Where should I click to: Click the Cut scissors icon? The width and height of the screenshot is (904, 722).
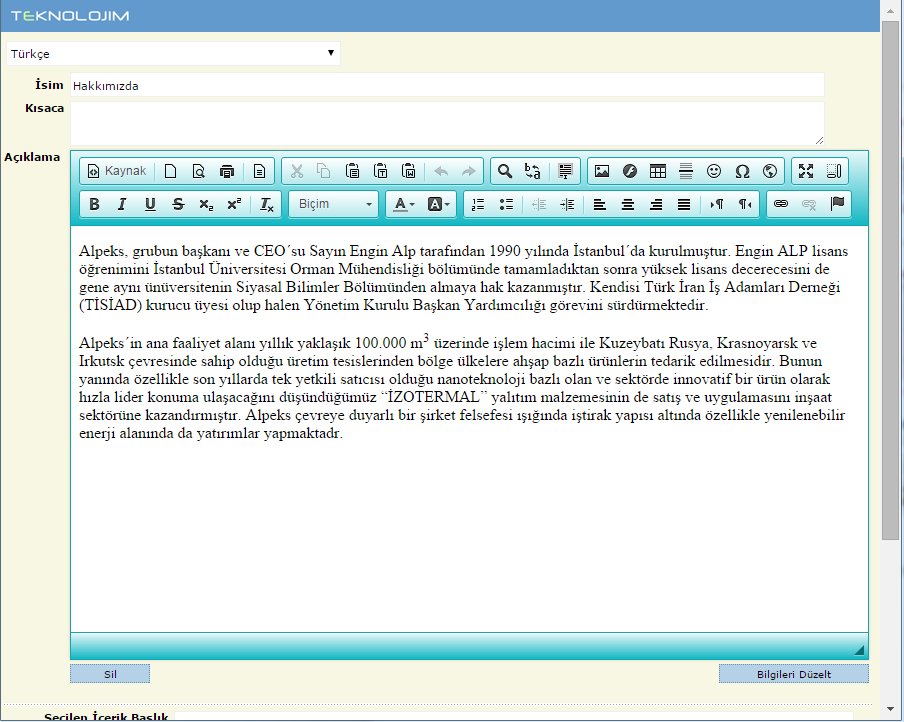[x=297, y=171]
